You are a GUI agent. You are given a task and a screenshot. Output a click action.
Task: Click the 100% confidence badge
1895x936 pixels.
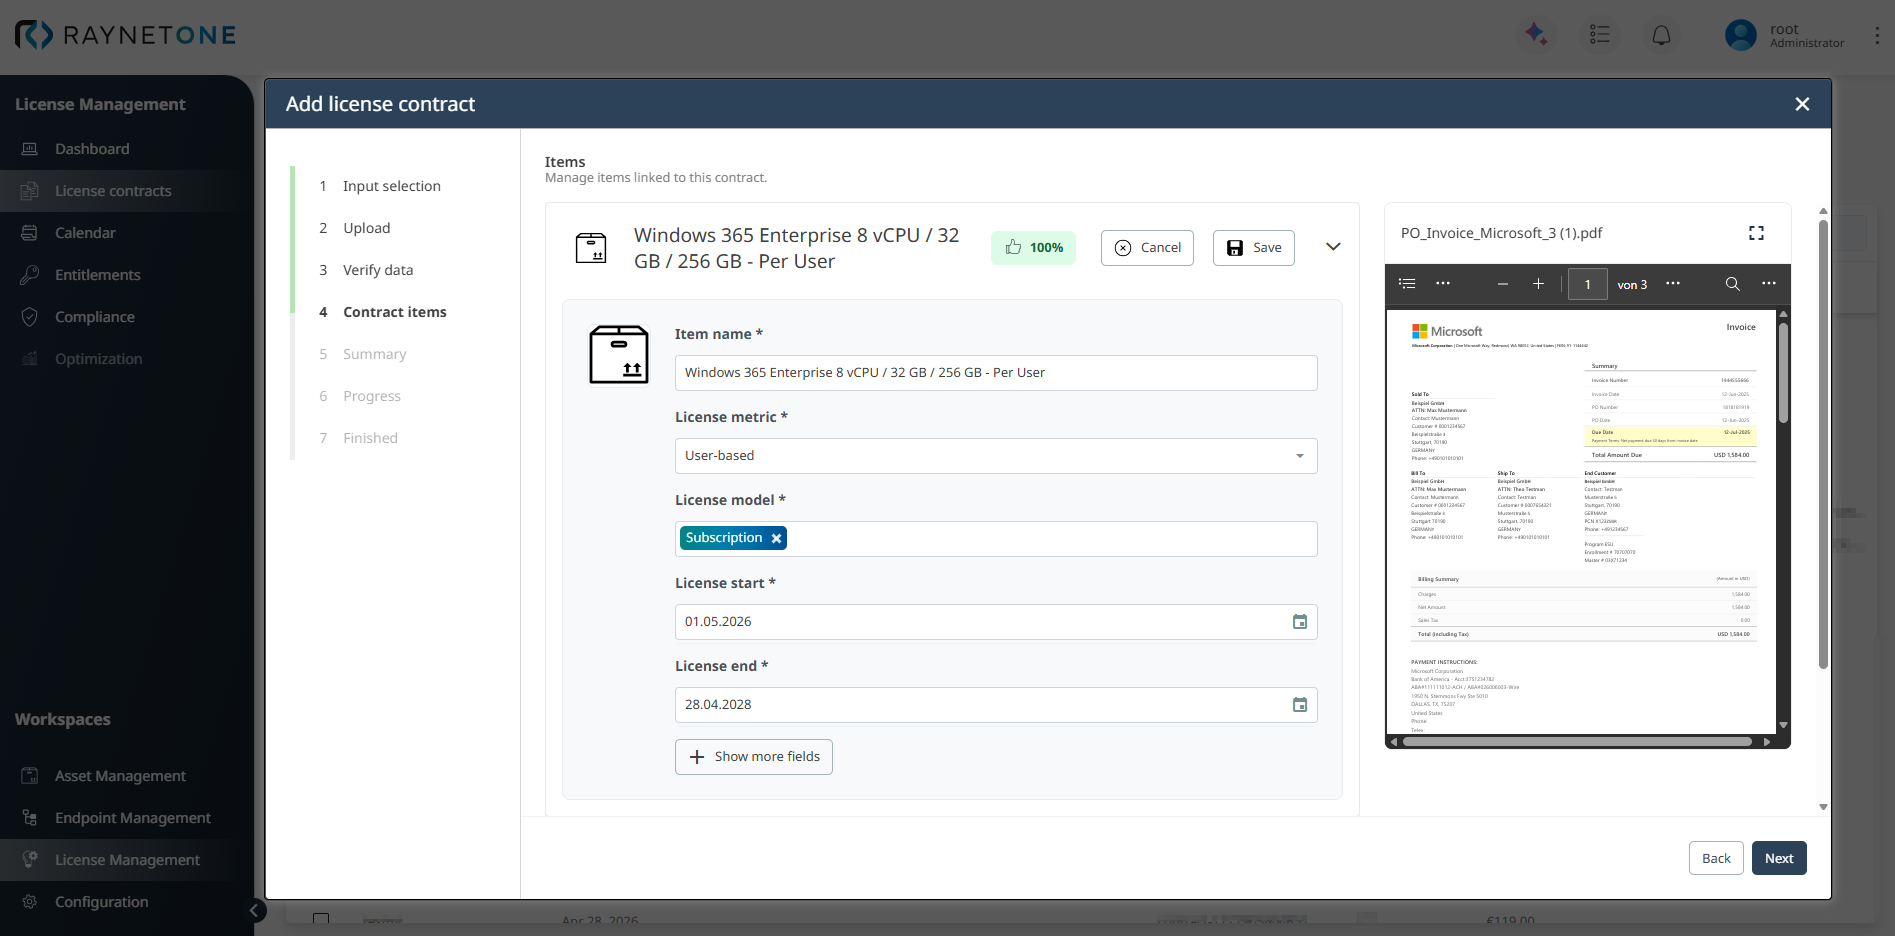pos(1033,248)
